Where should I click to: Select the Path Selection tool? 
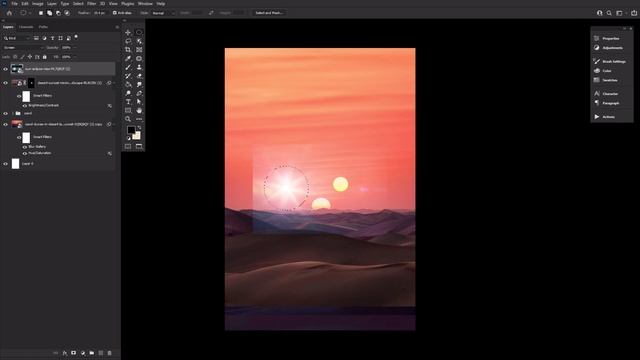click(x=139, y=102)
